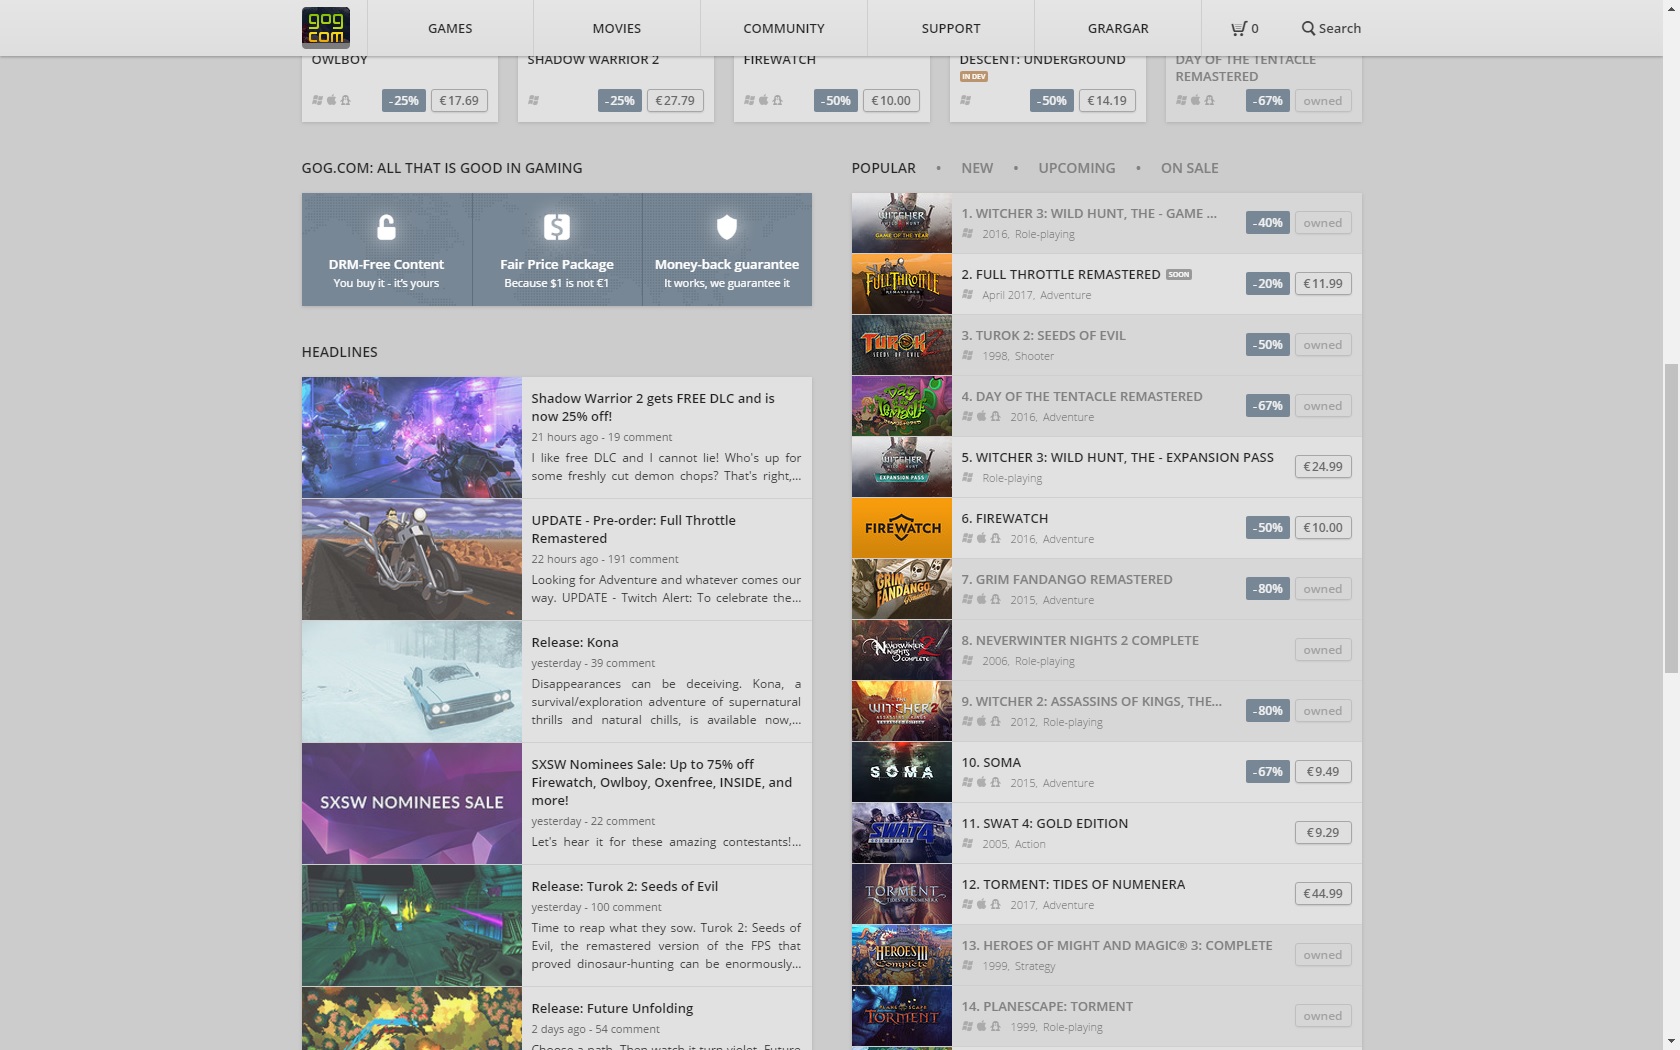Click the -80% badge for Grim Fandango
This screenshot has height=1050, width=1680.
(x=1268, y=588)
